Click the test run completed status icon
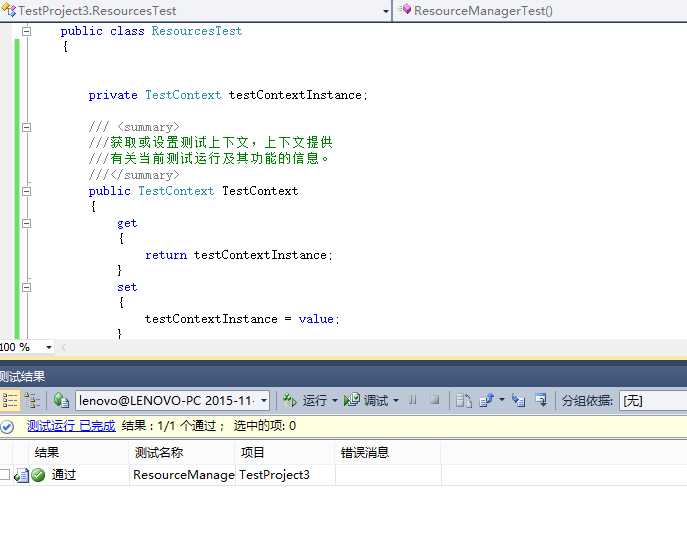Image resolution: width=687 pixels, height=536 pixels. (x=7, y=426)
